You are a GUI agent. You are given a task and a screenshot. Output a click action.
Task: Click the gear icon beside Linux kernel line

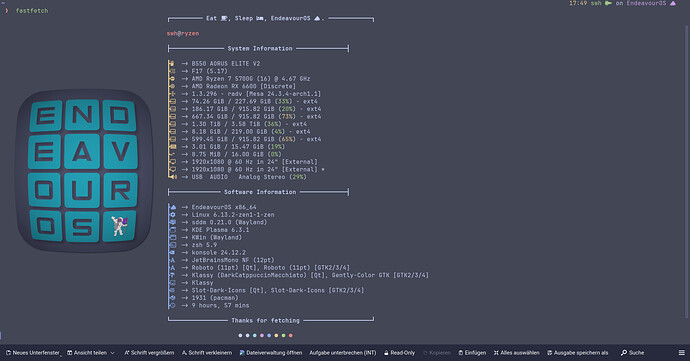pyautogui.click(x=172, y=214)
